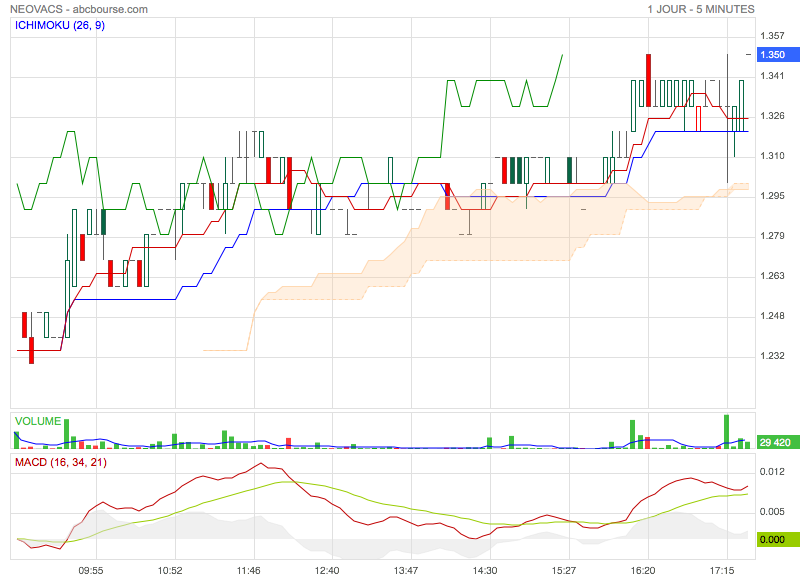This screenshot has height=580, width=800.
Task: Click the green 29 420 volume value tag
Action: (779, 442)
